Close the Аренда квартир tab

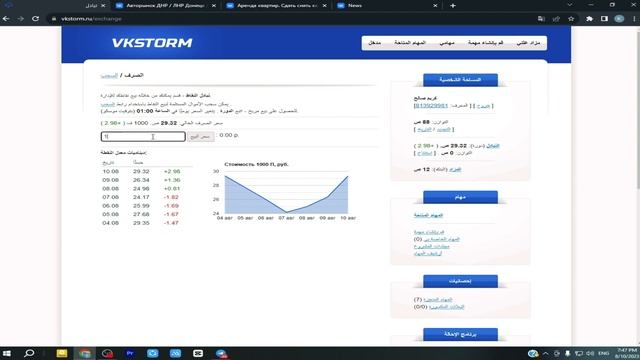click(324, 6)
